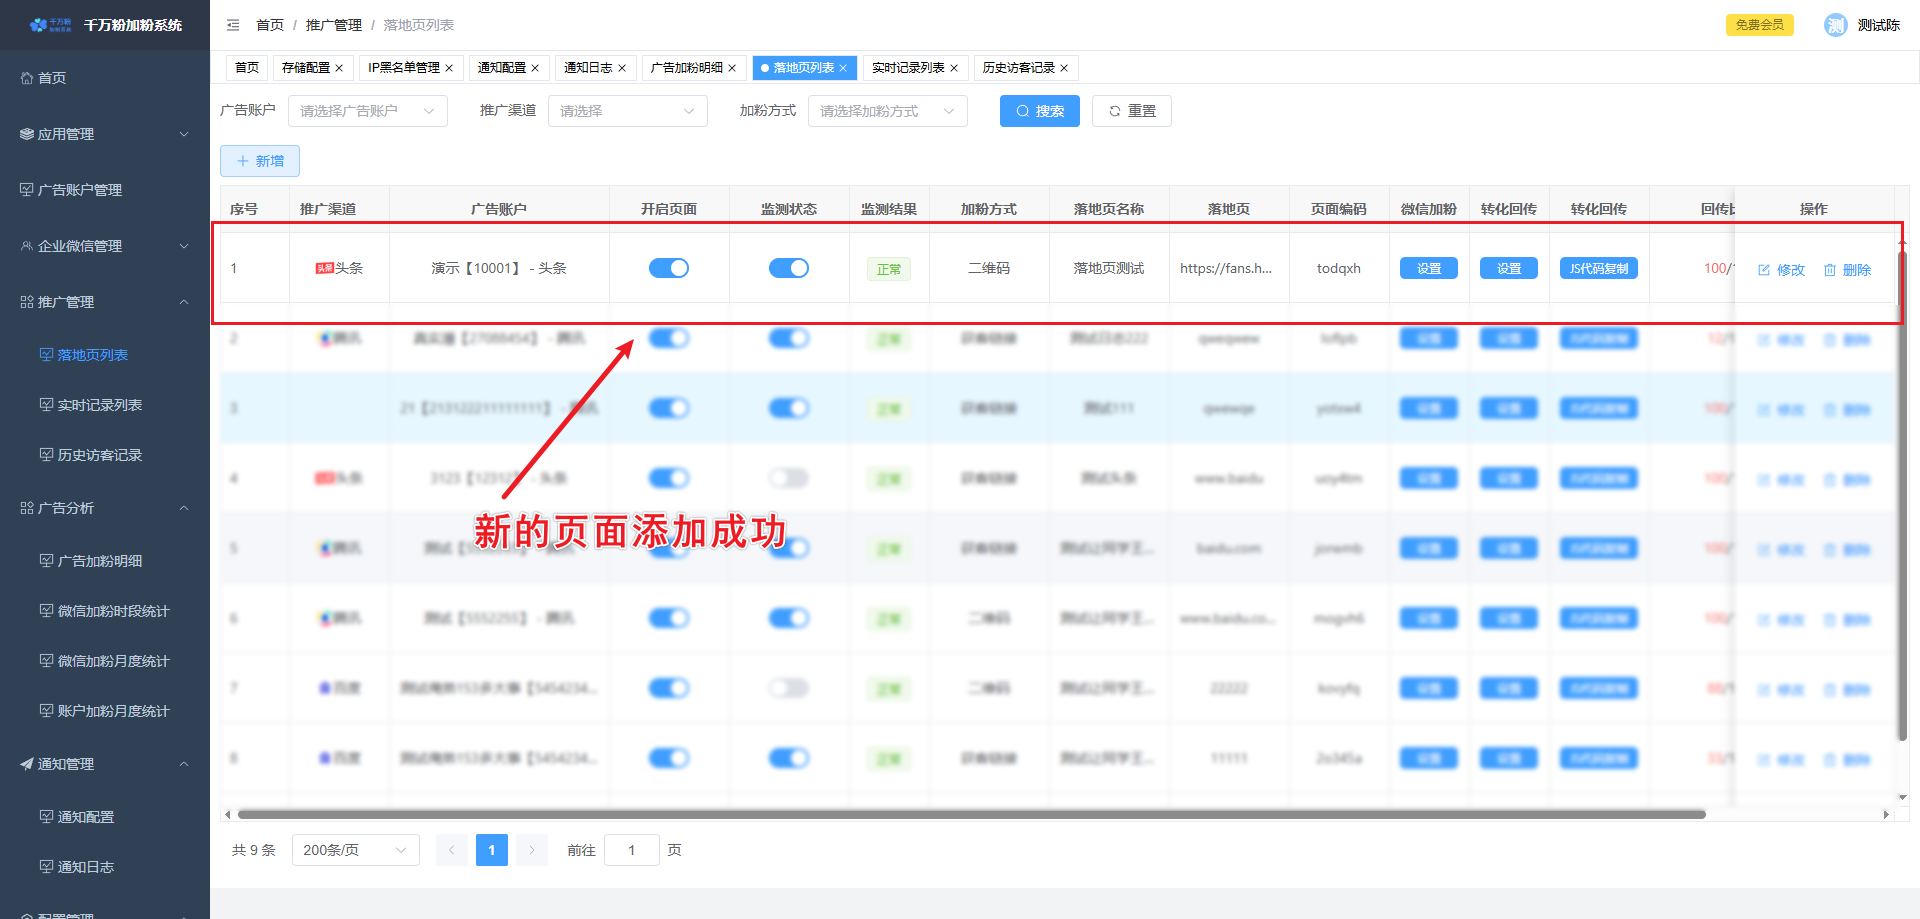Click the sidebar collapse hamburger icon
Image resolution: width=1920 pixels, height=919 pixels.
point(233,25)
